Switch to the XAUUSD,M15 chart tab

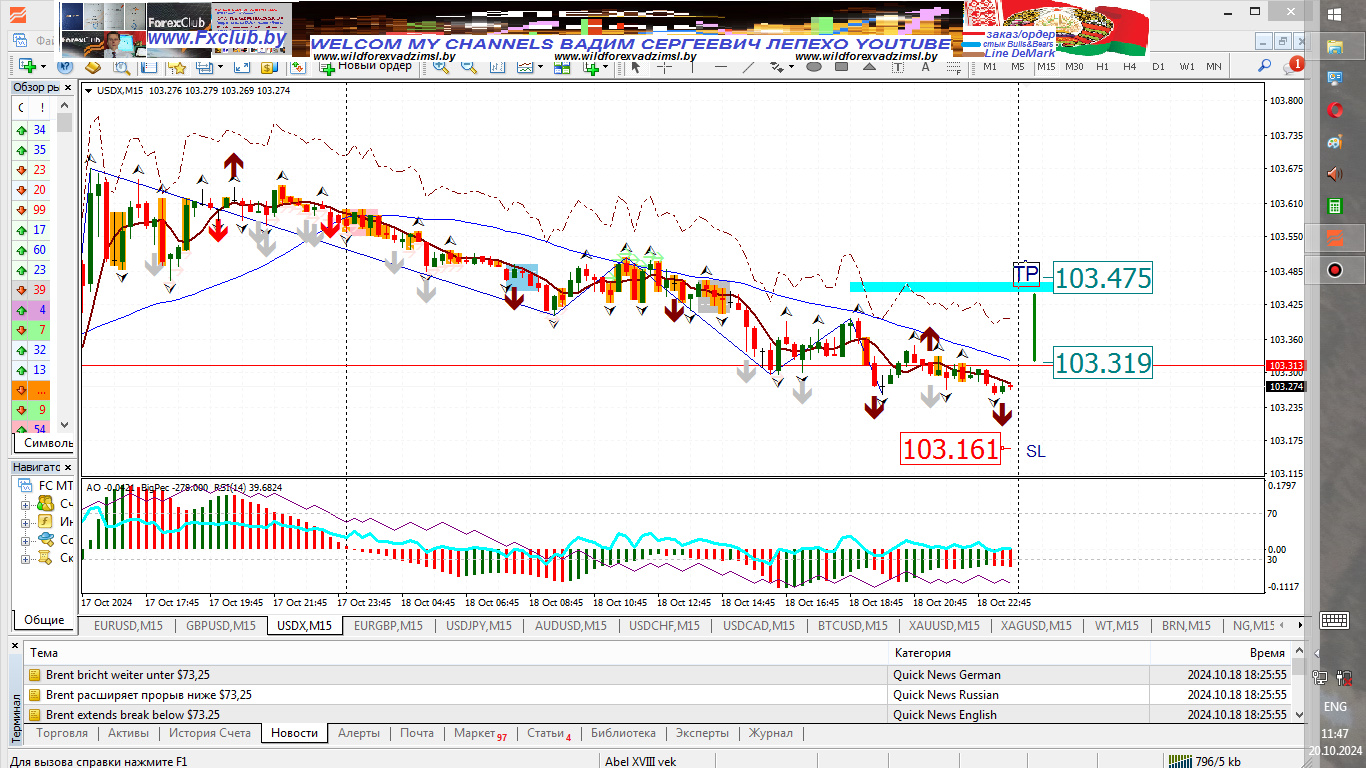[944, 626]
